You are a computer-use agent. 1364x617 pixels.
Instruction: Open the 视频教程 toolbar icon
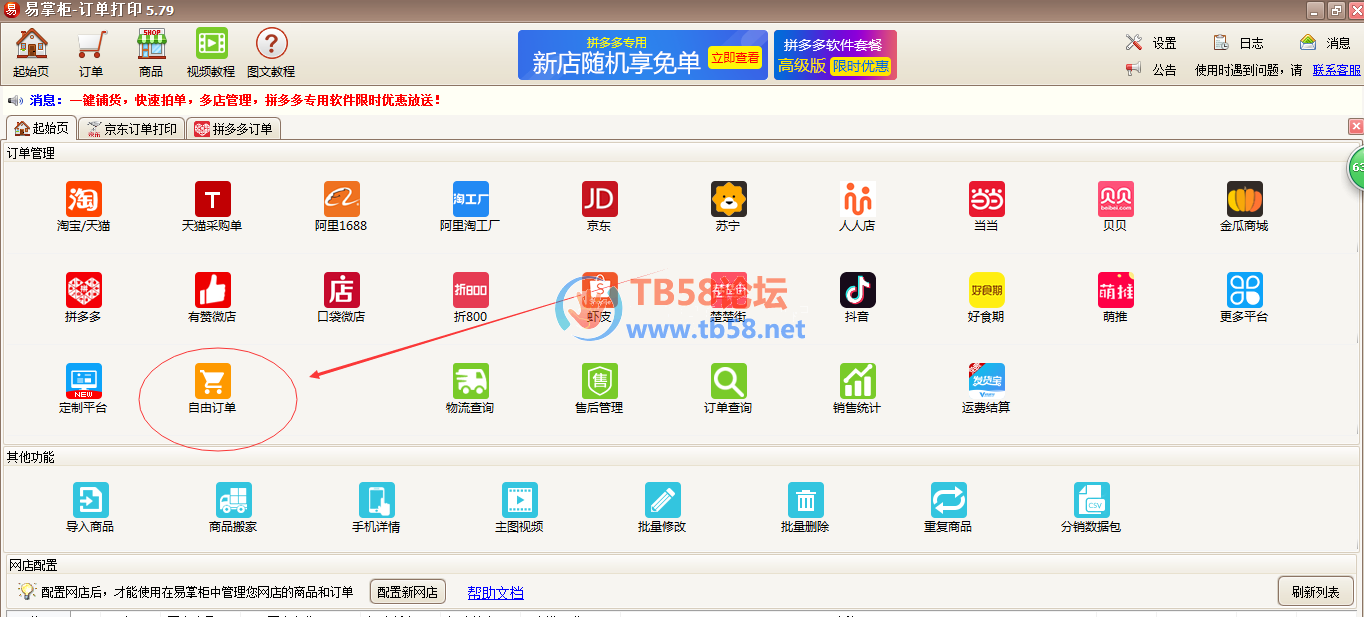click(x=211, y=52)
